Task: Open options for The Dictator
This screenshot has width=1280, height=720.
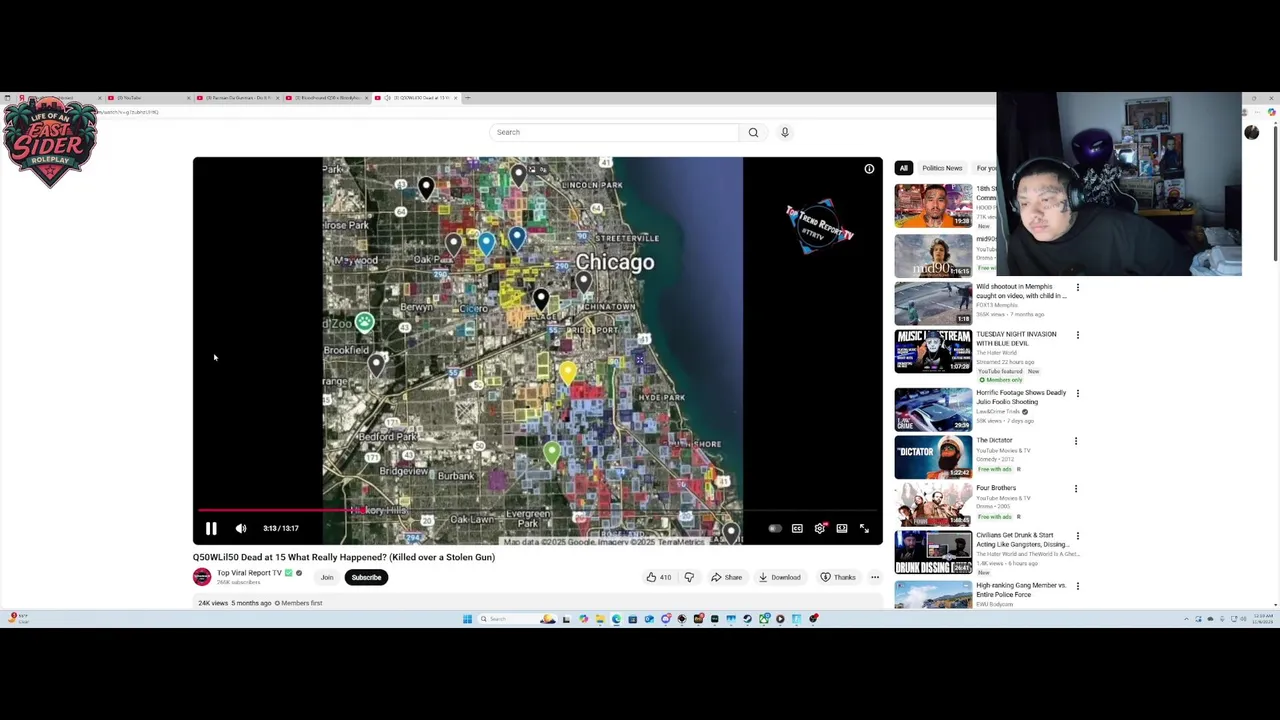Action: 1076,441
